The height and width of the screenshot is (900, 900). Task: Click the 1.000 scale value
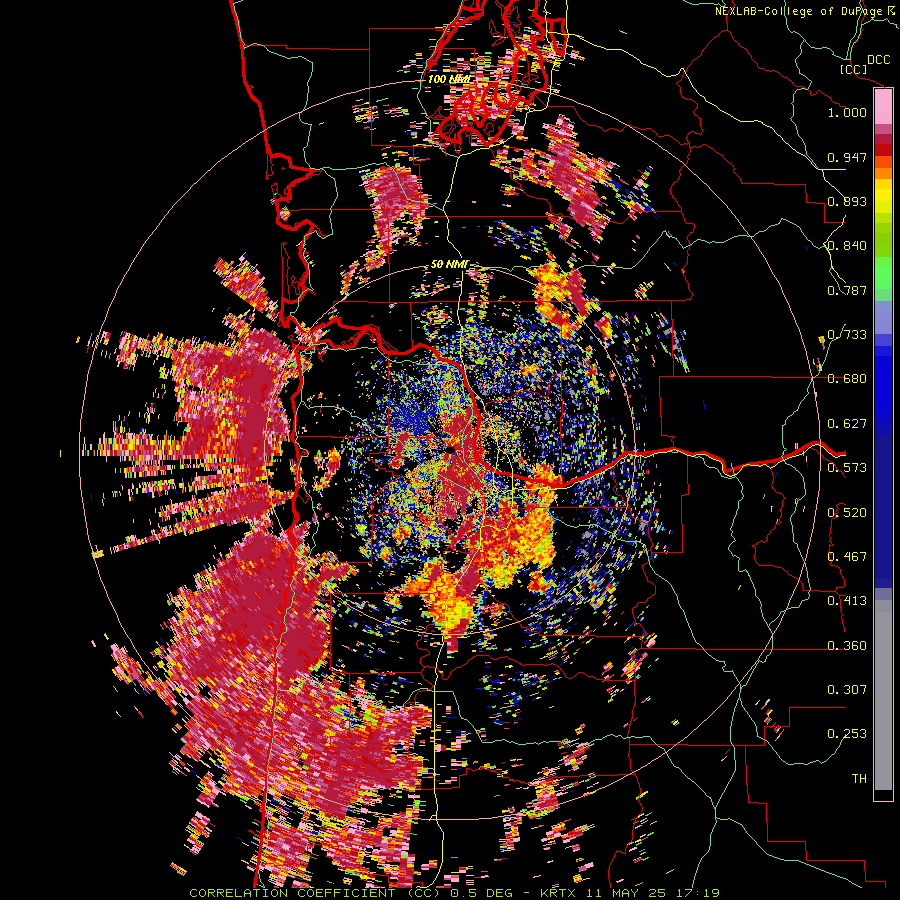(x=847, y=112)
